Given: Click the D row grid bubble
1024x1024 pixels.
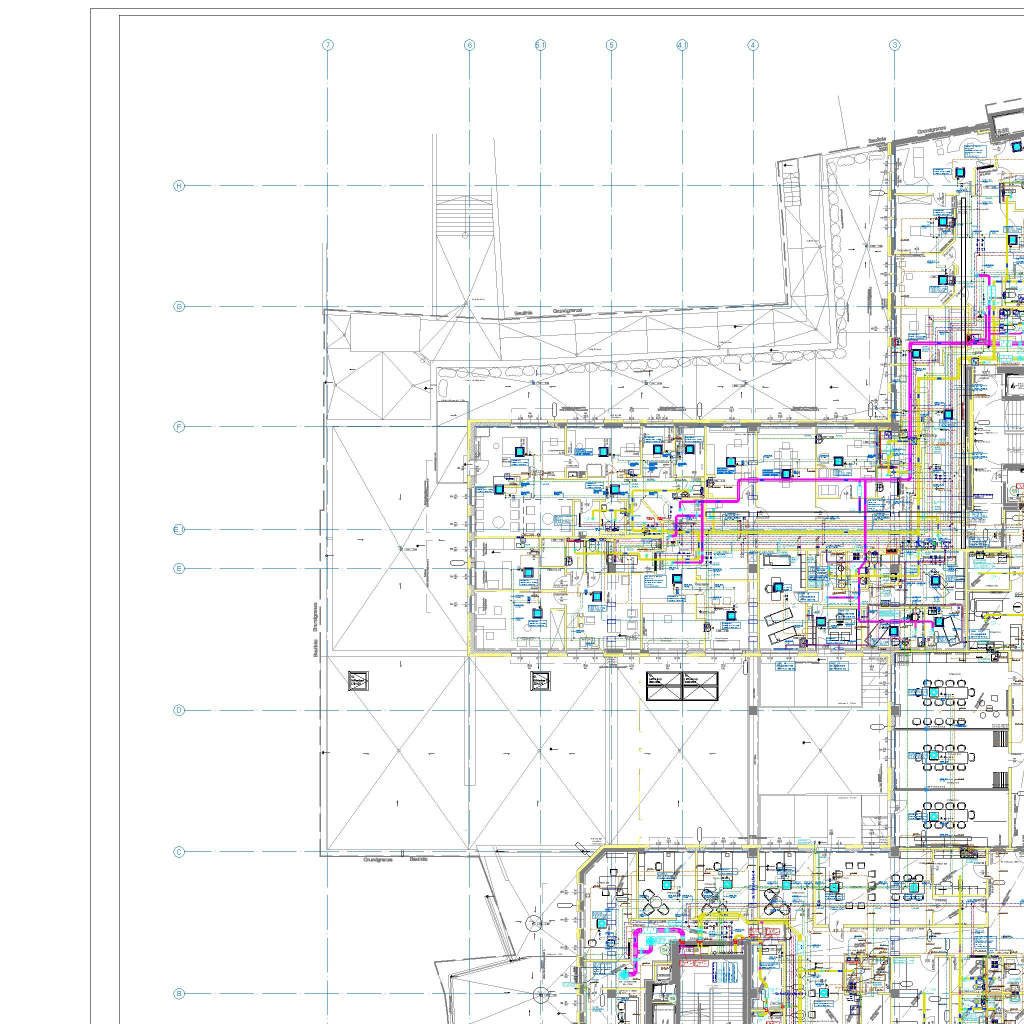Looking at the screenshot, I should click(179, 710).
